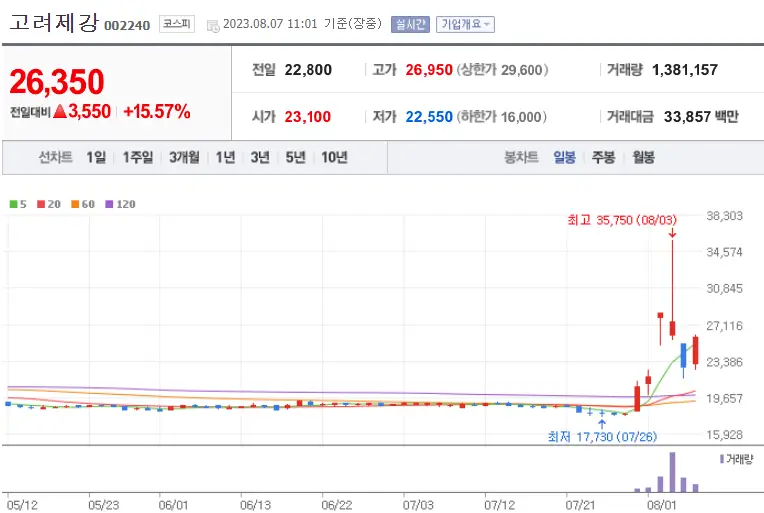The image size is (764, 513).
Task: Click the 코스피 market badge
Action: click(x=176, y=24)
